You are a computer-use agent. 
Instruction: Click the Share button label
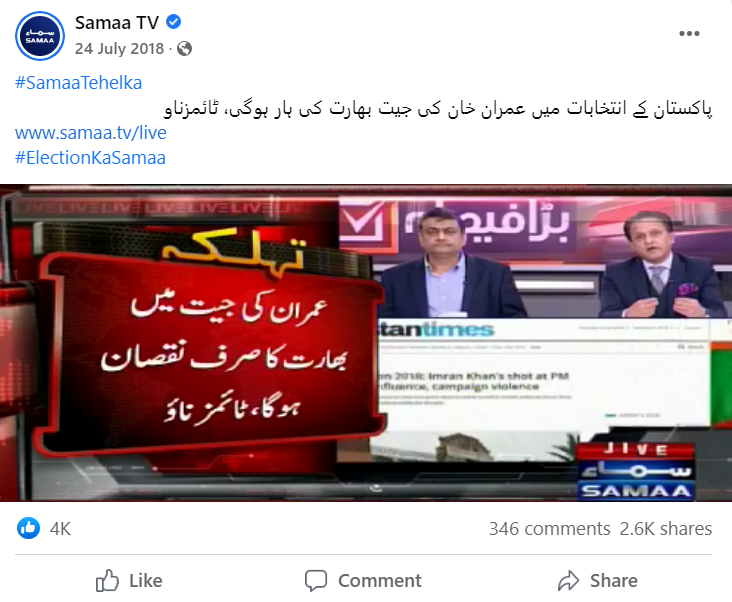(x=613, y=581)
